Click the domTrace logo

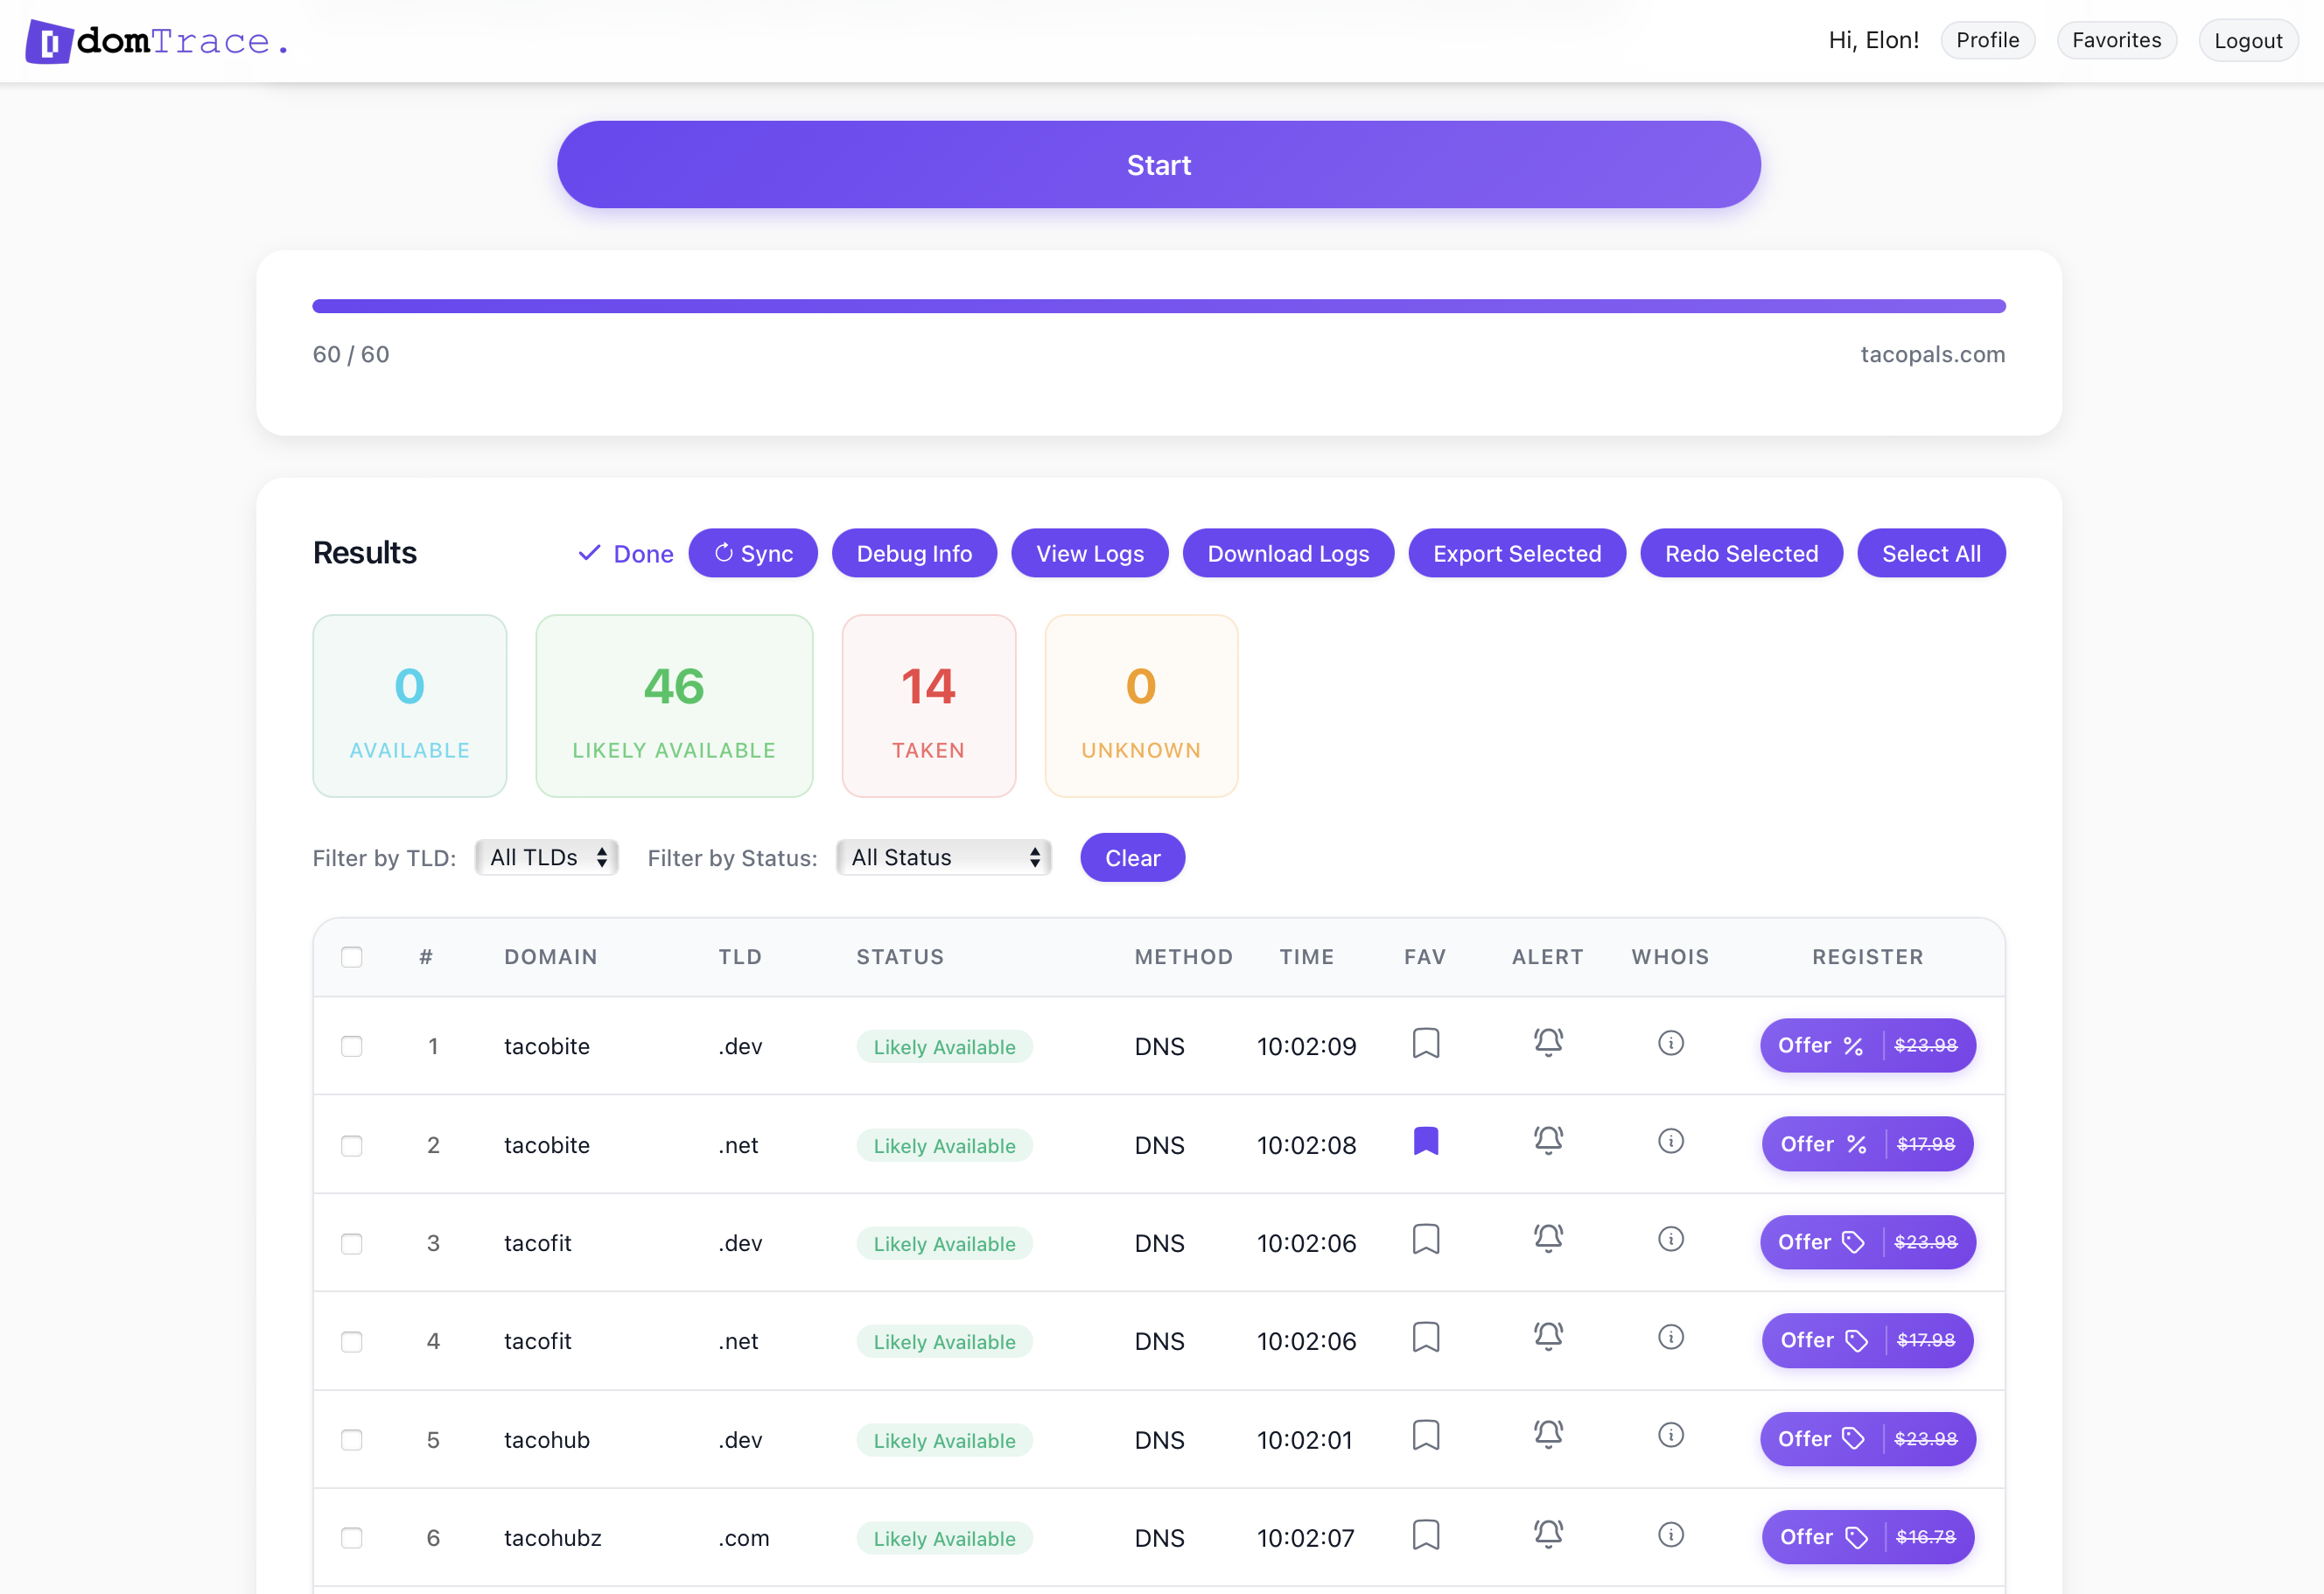click(157, 40)
